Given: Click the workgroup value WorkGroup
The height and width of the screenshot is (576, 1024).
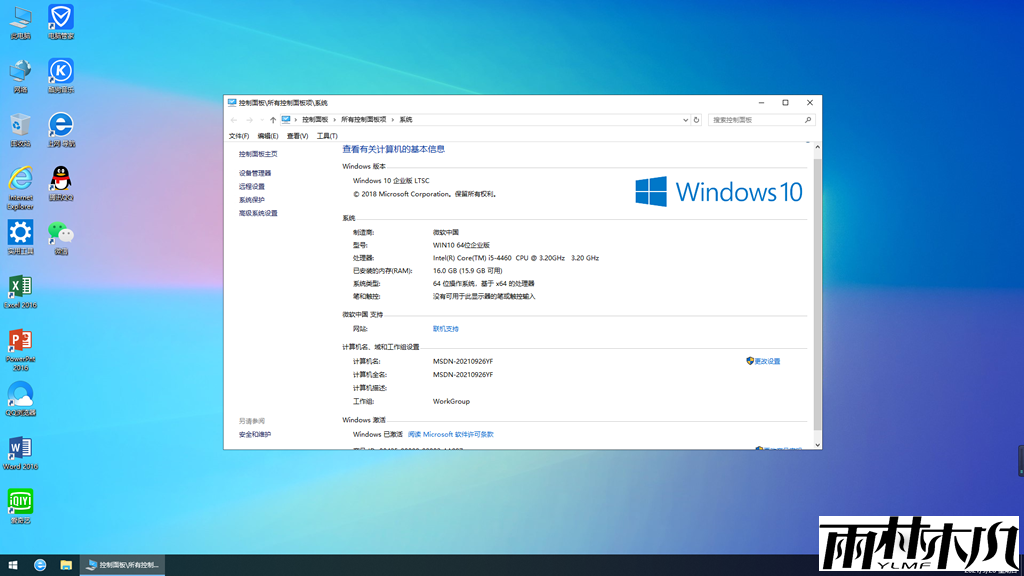Looking at the screenshot, I should coord(451,401).
